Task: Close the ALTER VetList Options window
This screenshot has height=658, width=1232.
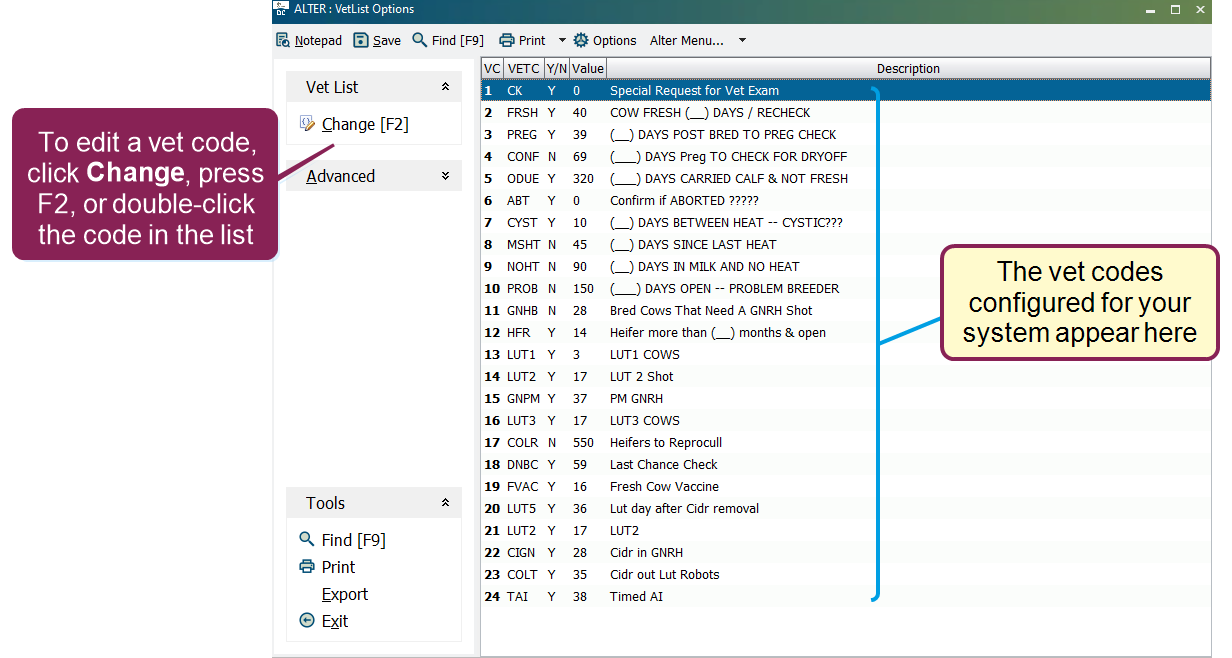Action: point(1200,9)
